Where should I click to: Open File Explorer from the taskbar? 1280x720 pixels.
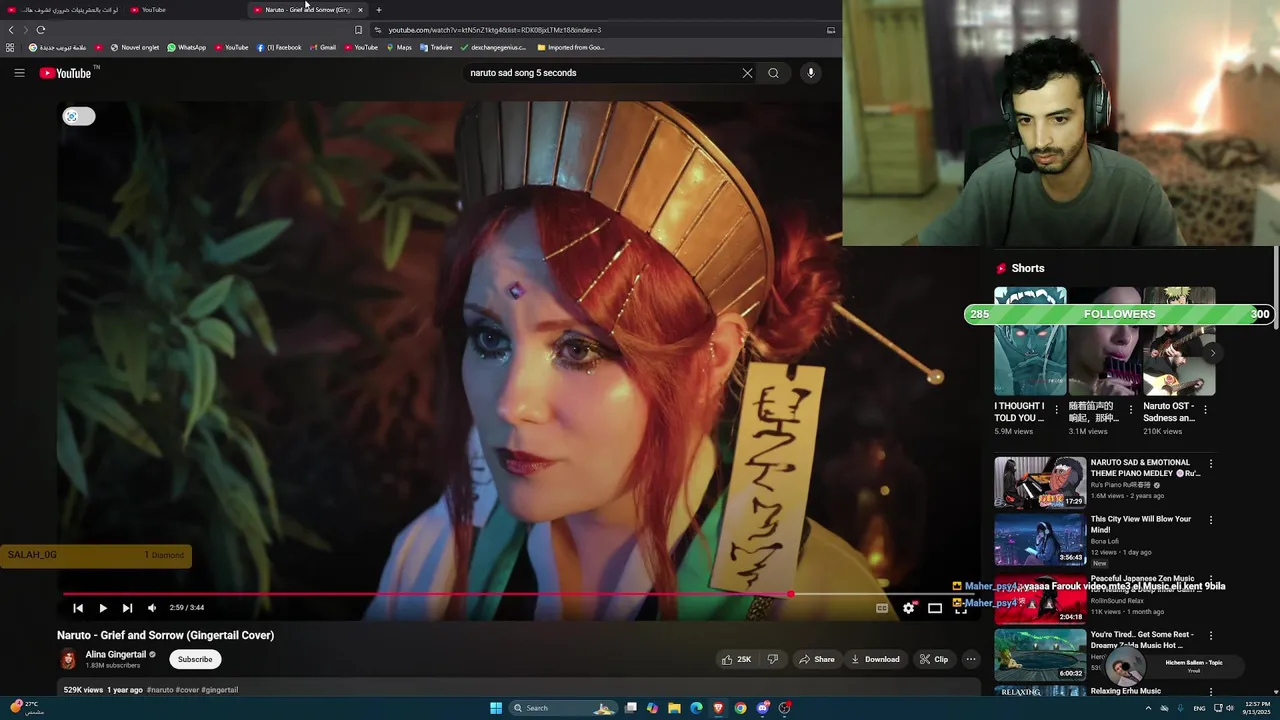pyautogui.click(x=674, y=708)
